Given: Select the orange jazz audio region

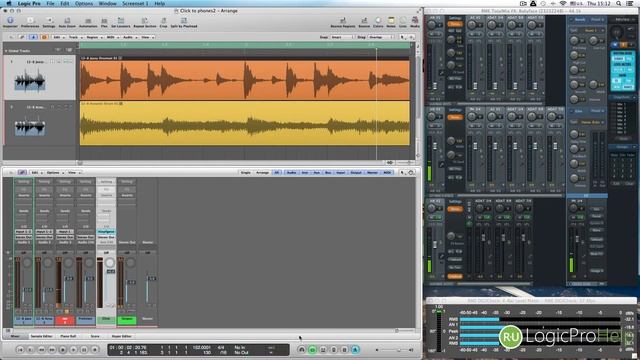Looking at the screenshot, I should (x=245, y=78).
